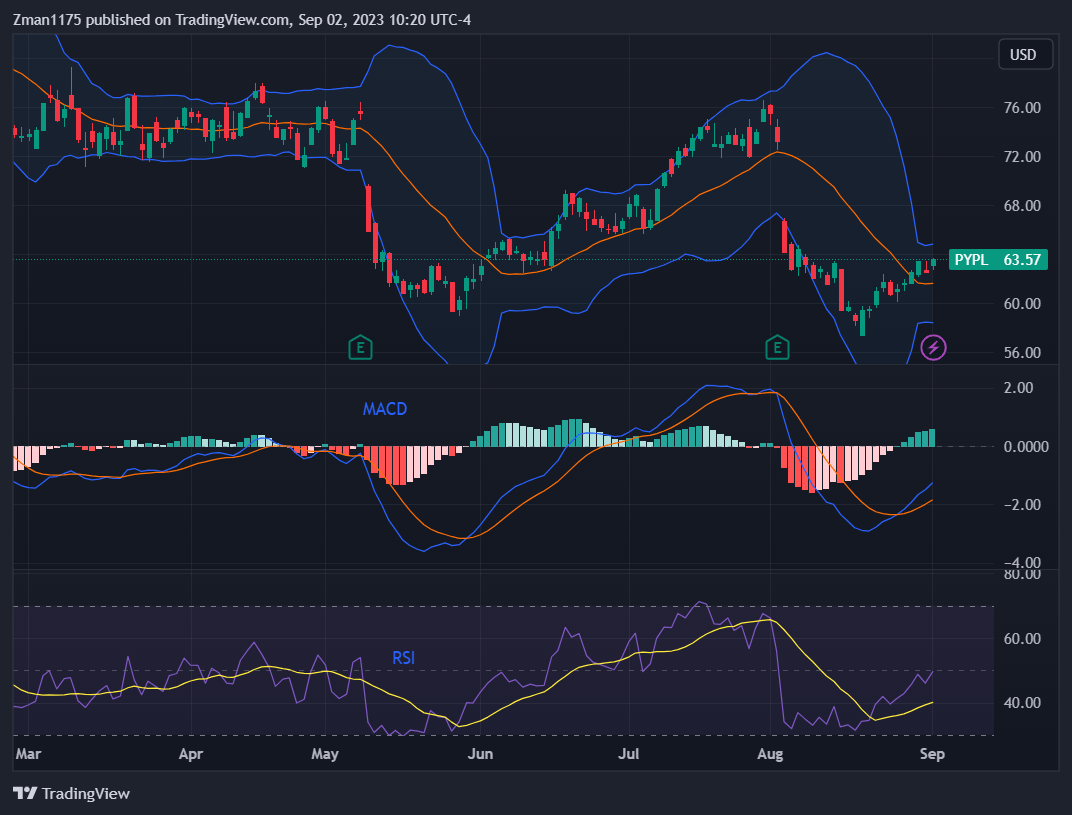Image resolution: width=1072 pixels, height=815 pixels.
Task: Click the 68.00 price axis value
Action: 1022,206
